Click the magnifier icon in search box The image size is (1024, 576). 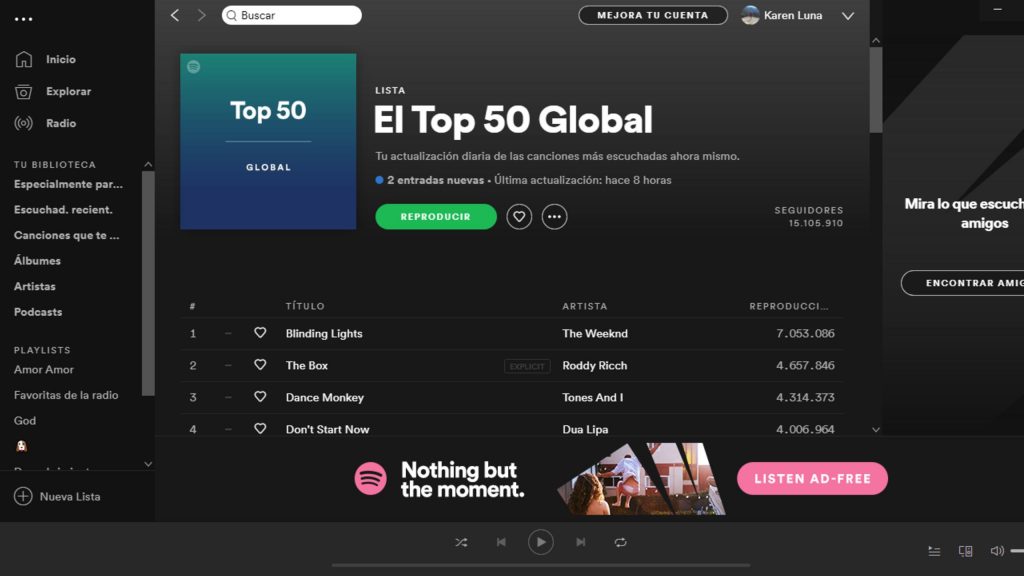pos(231,16)
